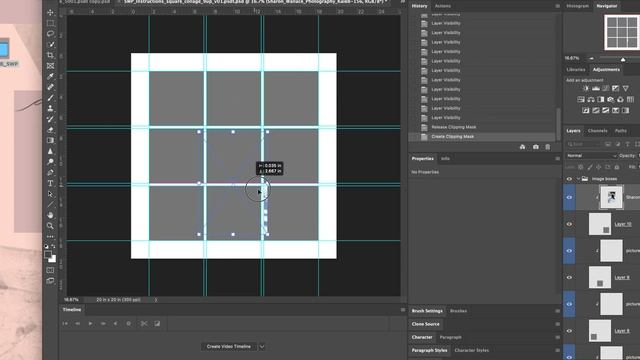Select the Zoom tool

pyautogui.click(x=50, y=226)
